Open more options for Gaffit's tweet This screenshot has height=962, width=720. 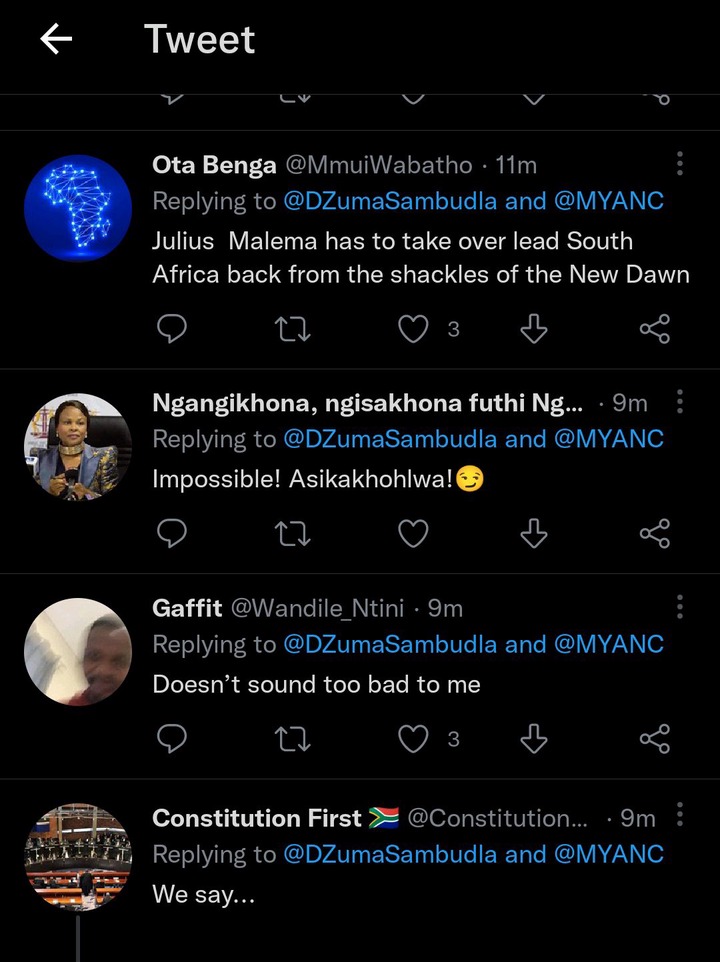point(680,607)
